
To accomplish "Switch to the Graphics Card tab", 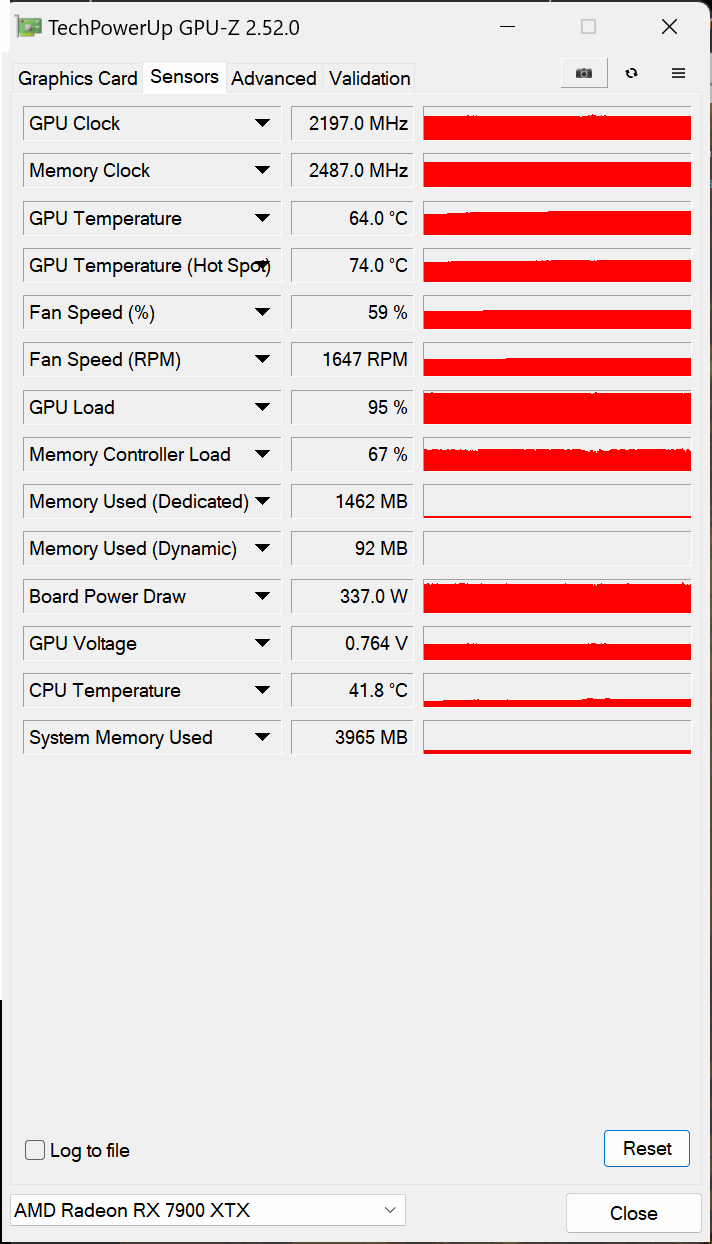I will click(78, 78).
